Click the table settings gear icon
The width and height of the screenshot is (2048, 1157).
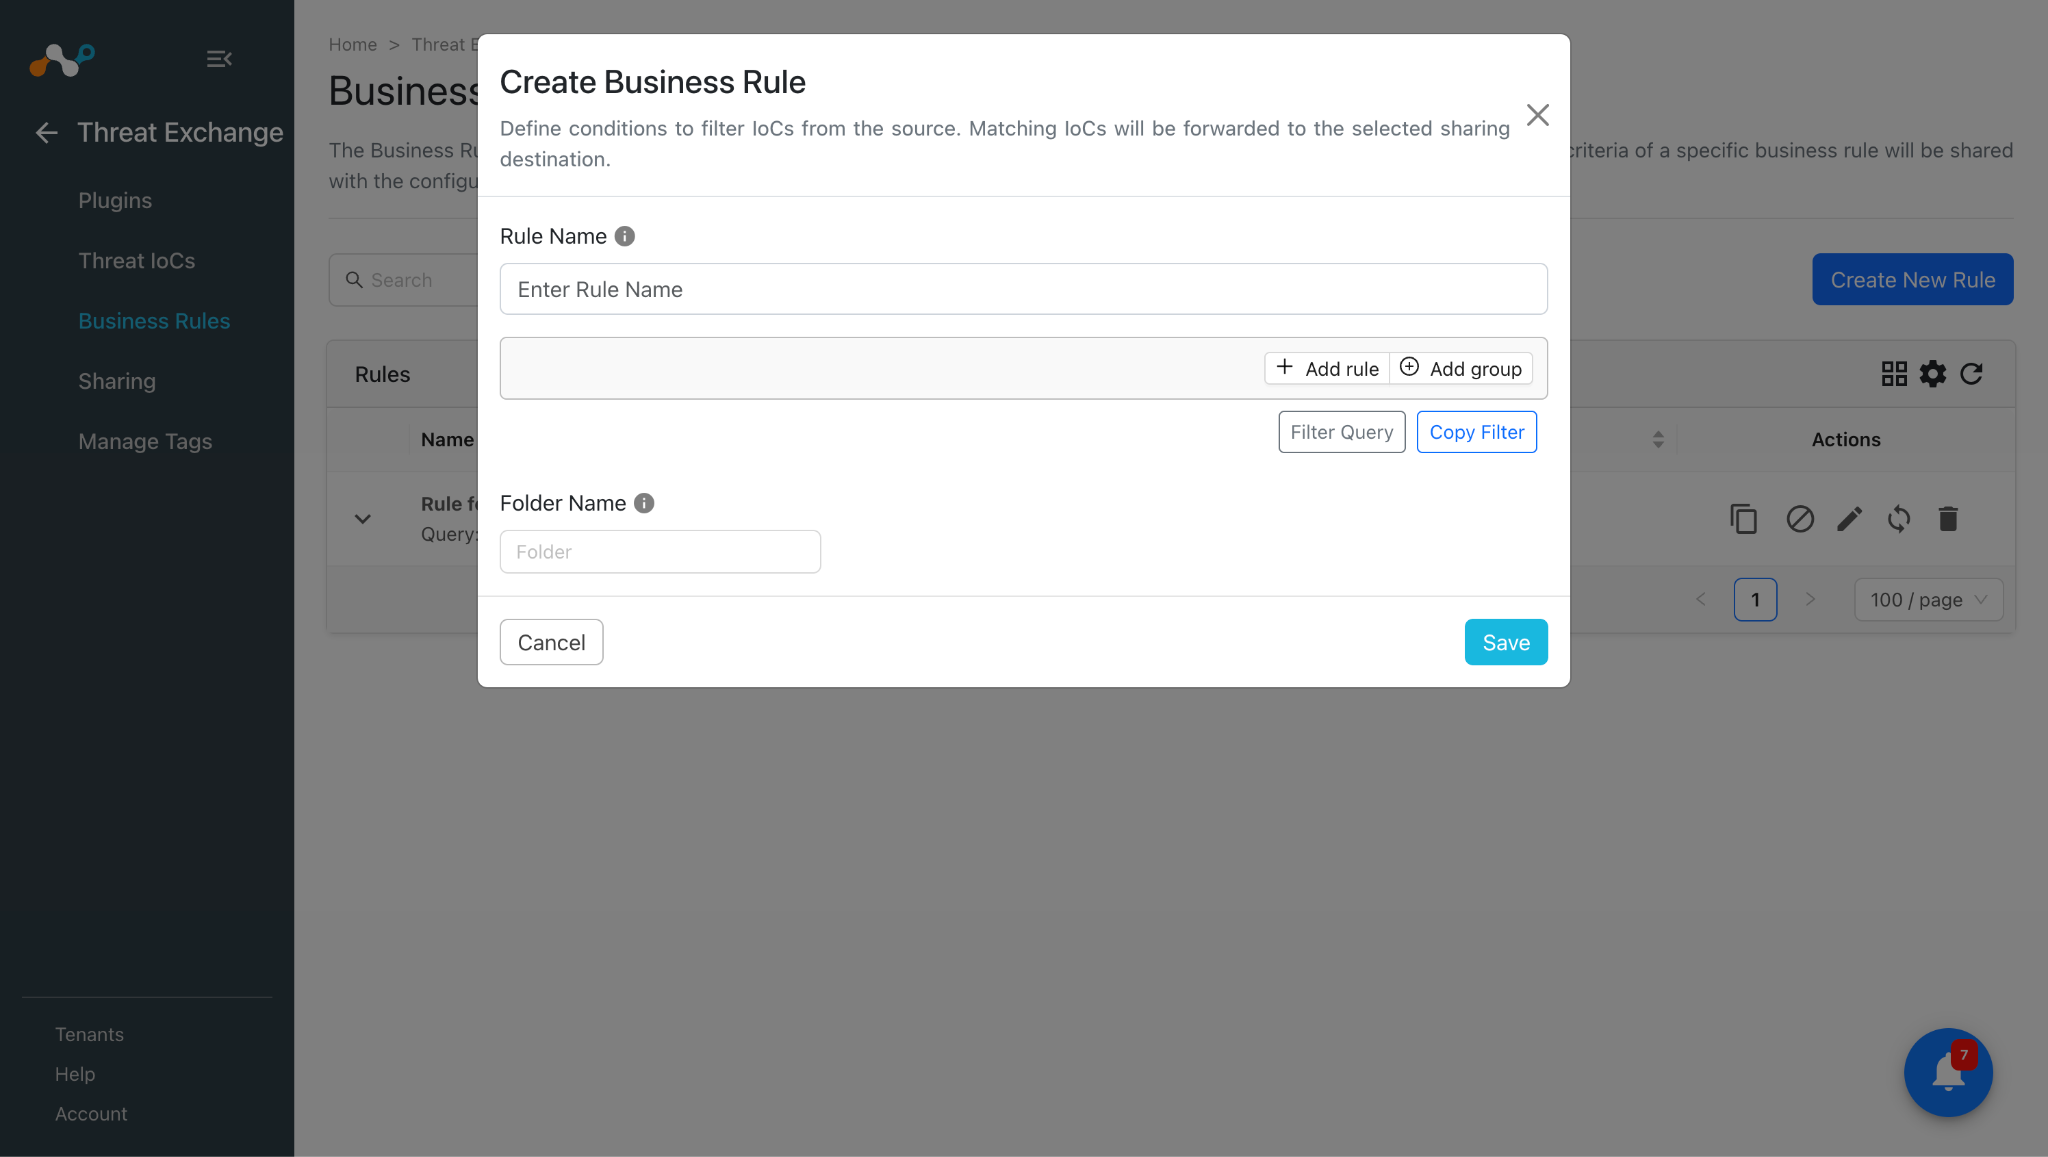tap(1933, 374)
